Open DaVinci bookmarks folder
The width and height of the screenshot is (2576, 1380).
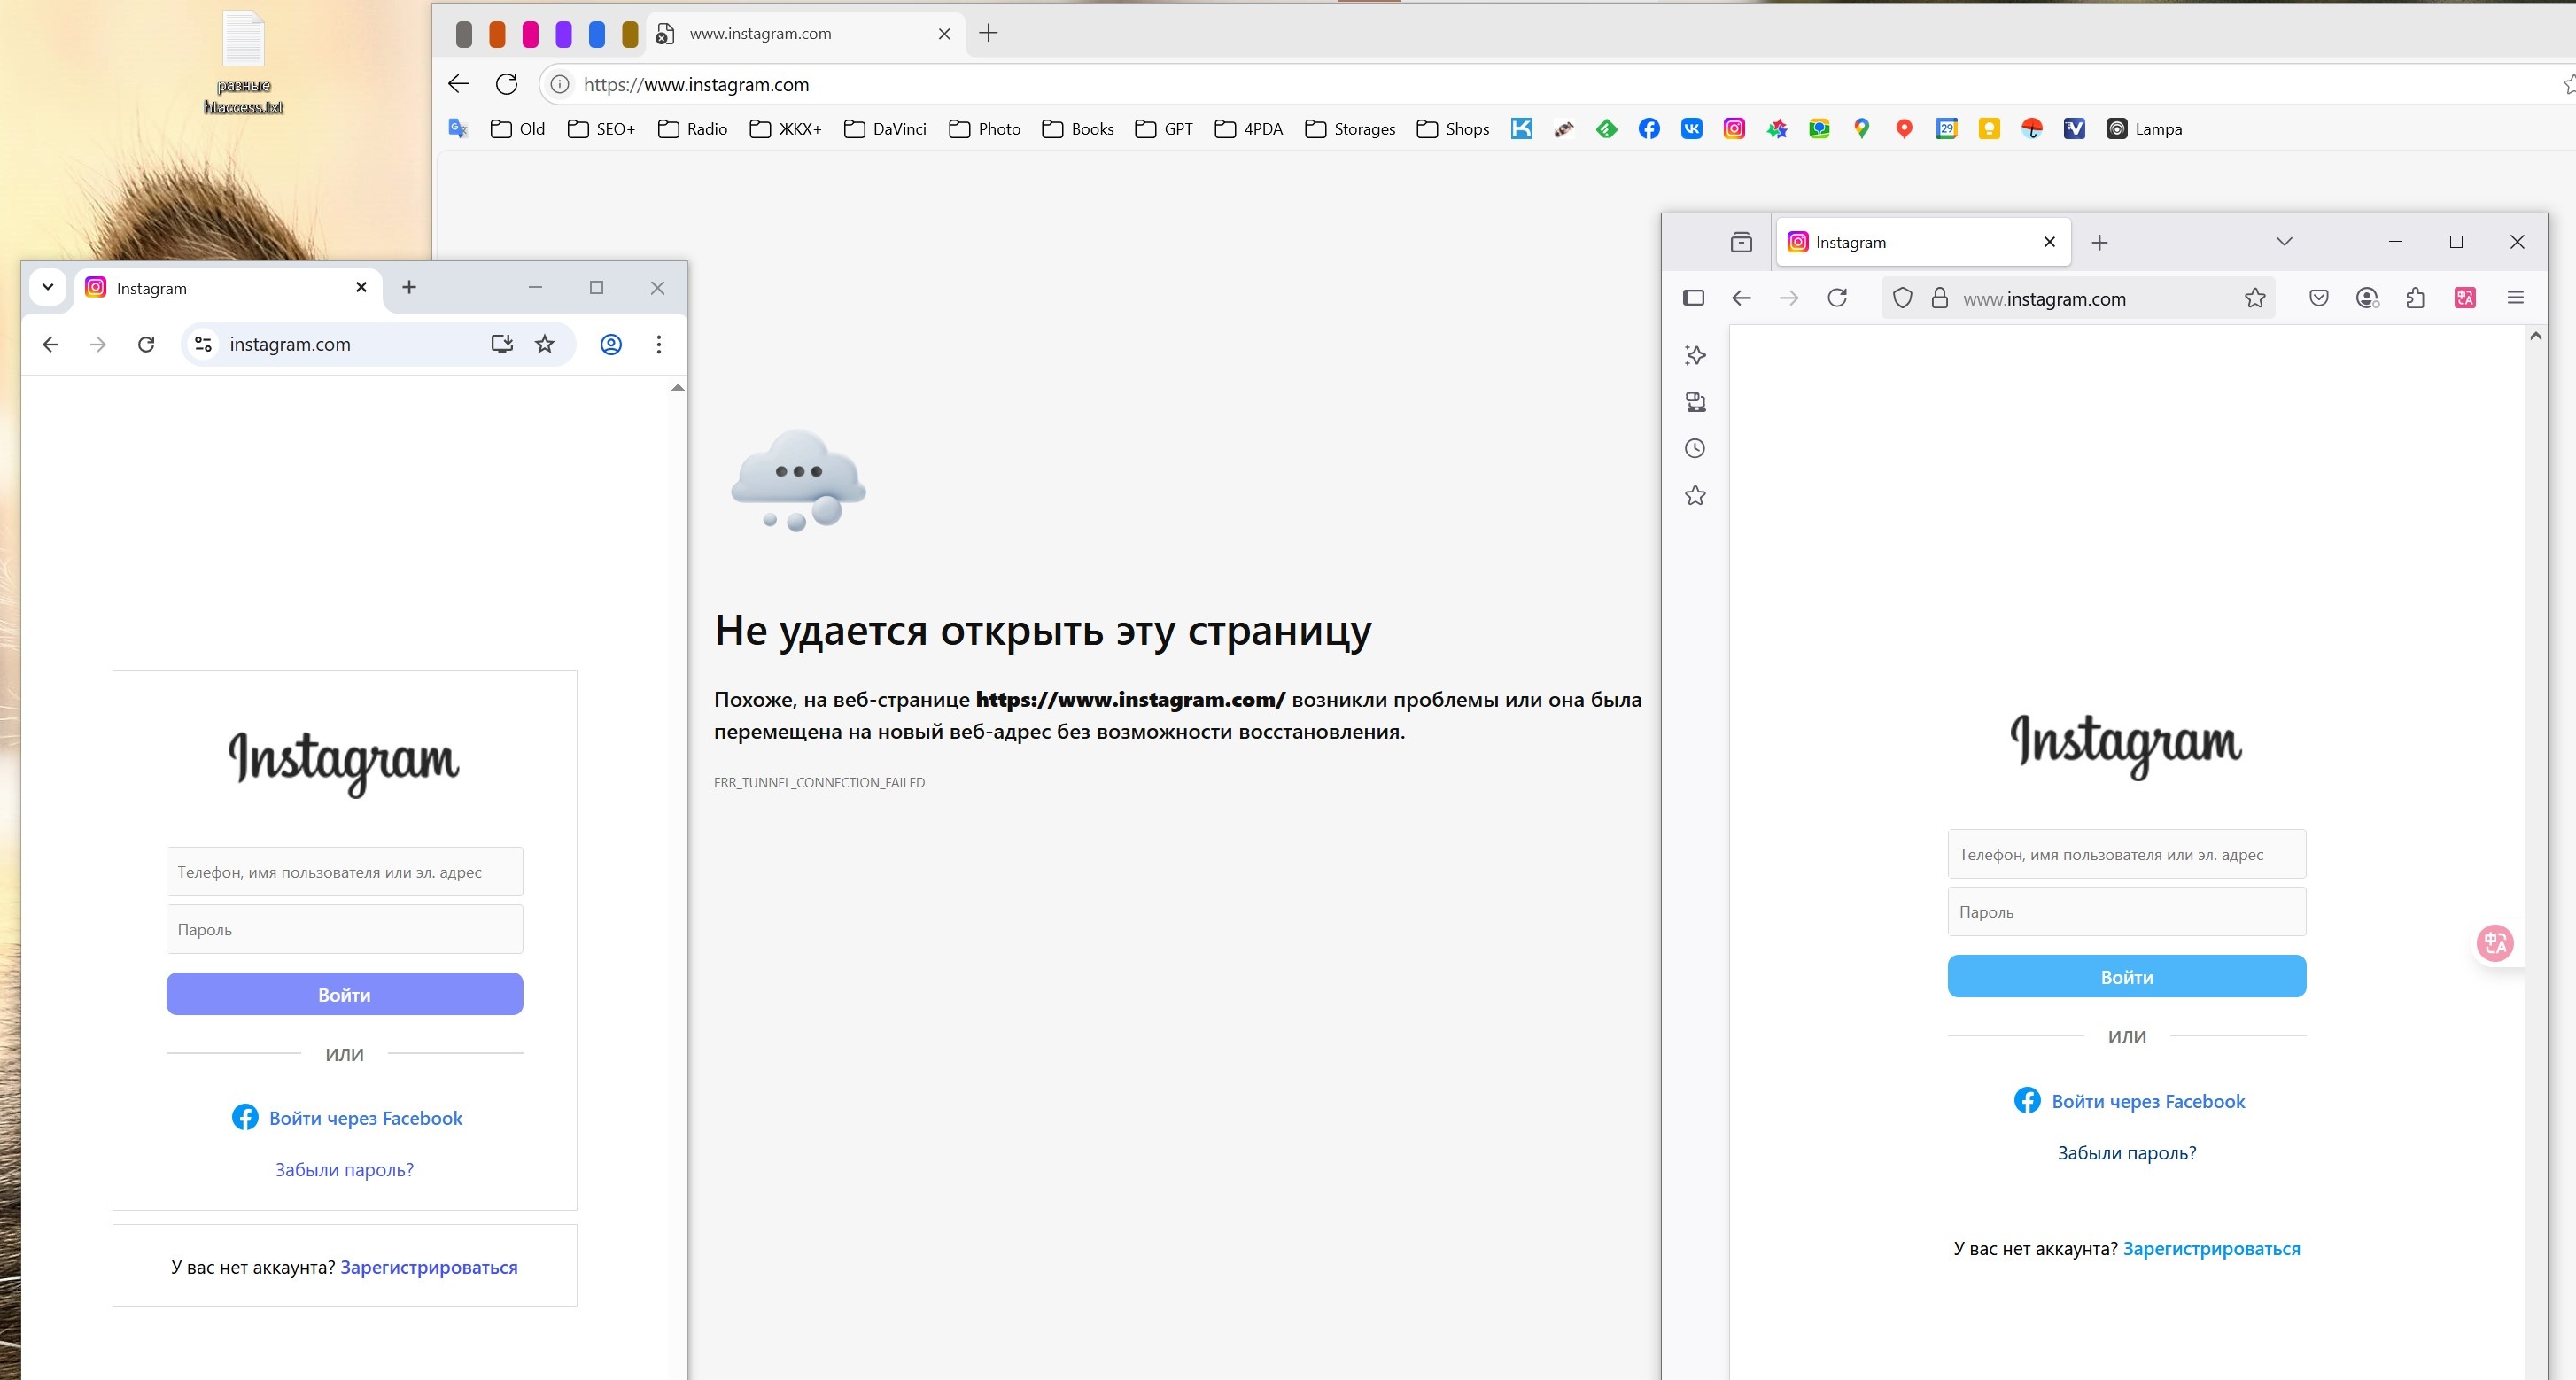pyautogui.click(x=885, y=129)
